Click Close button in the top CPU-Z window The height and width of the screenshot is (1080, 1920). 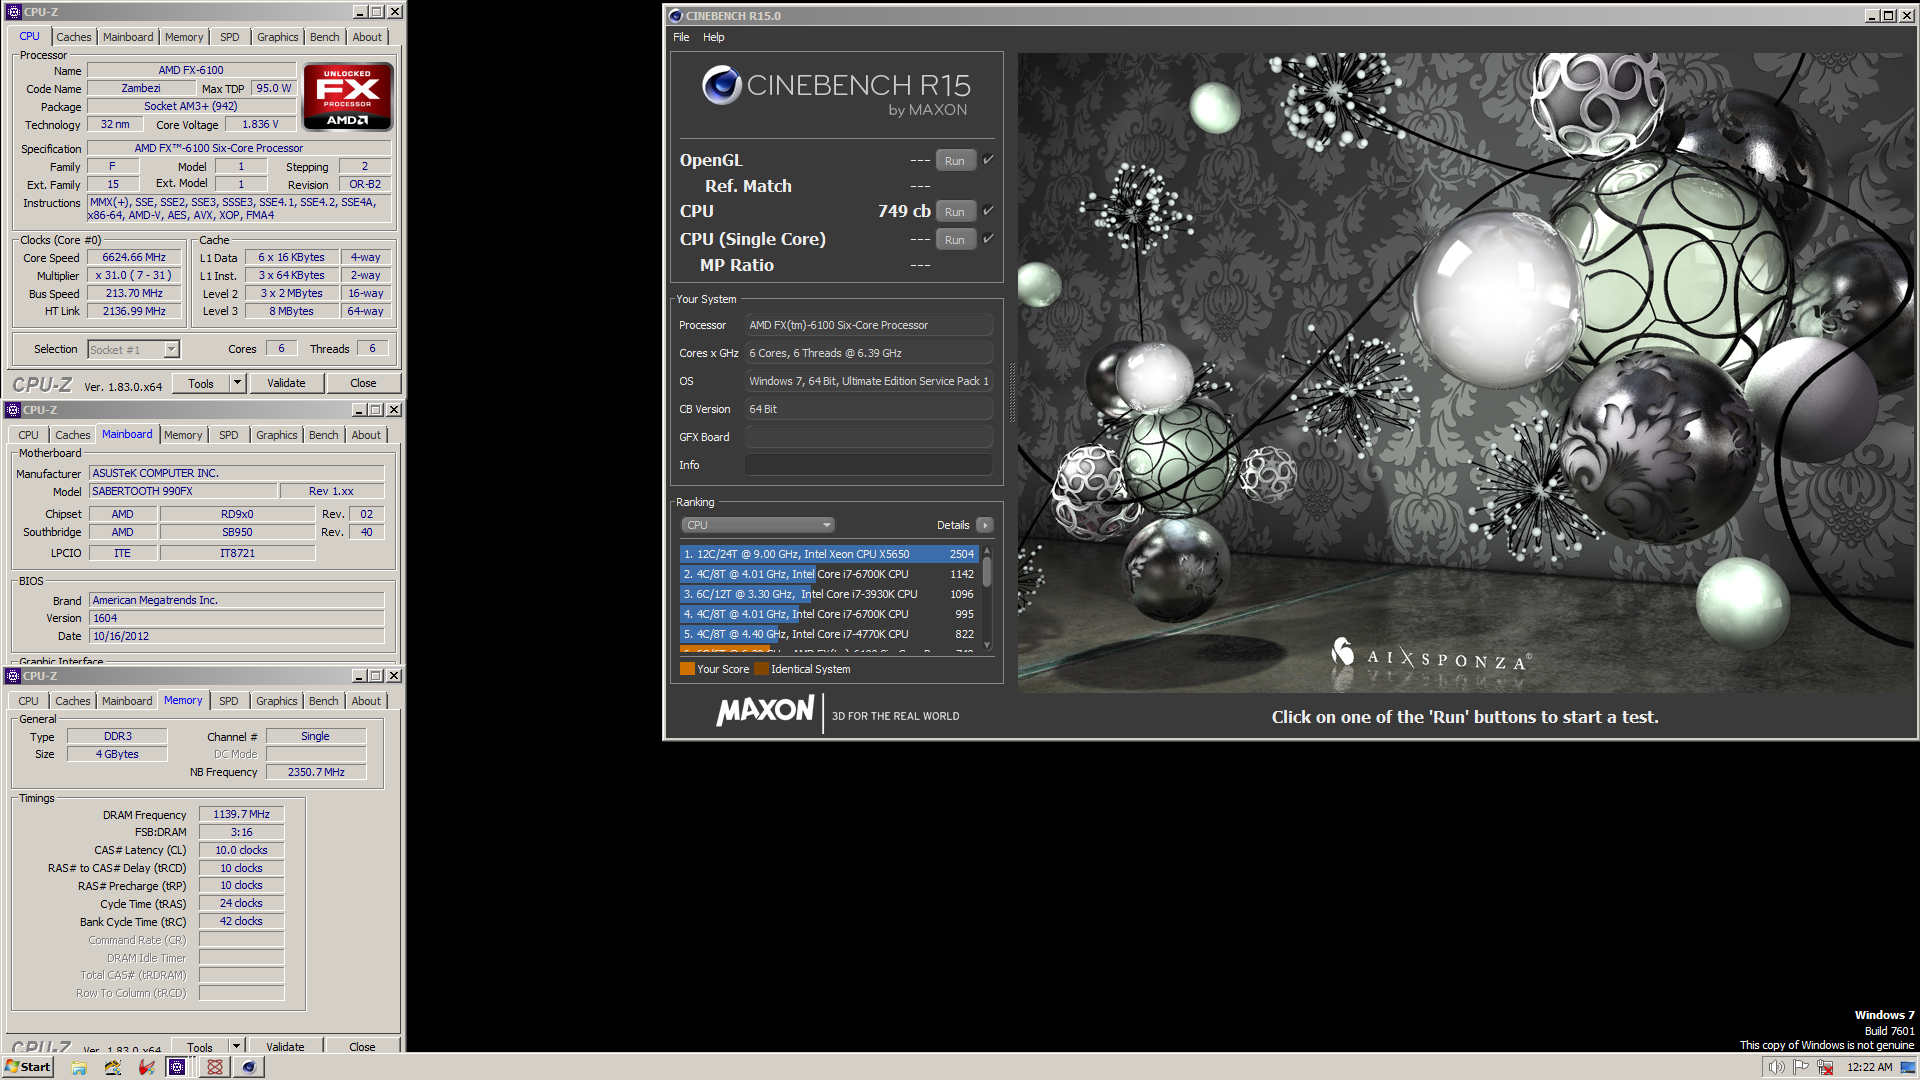coord(363,383)
